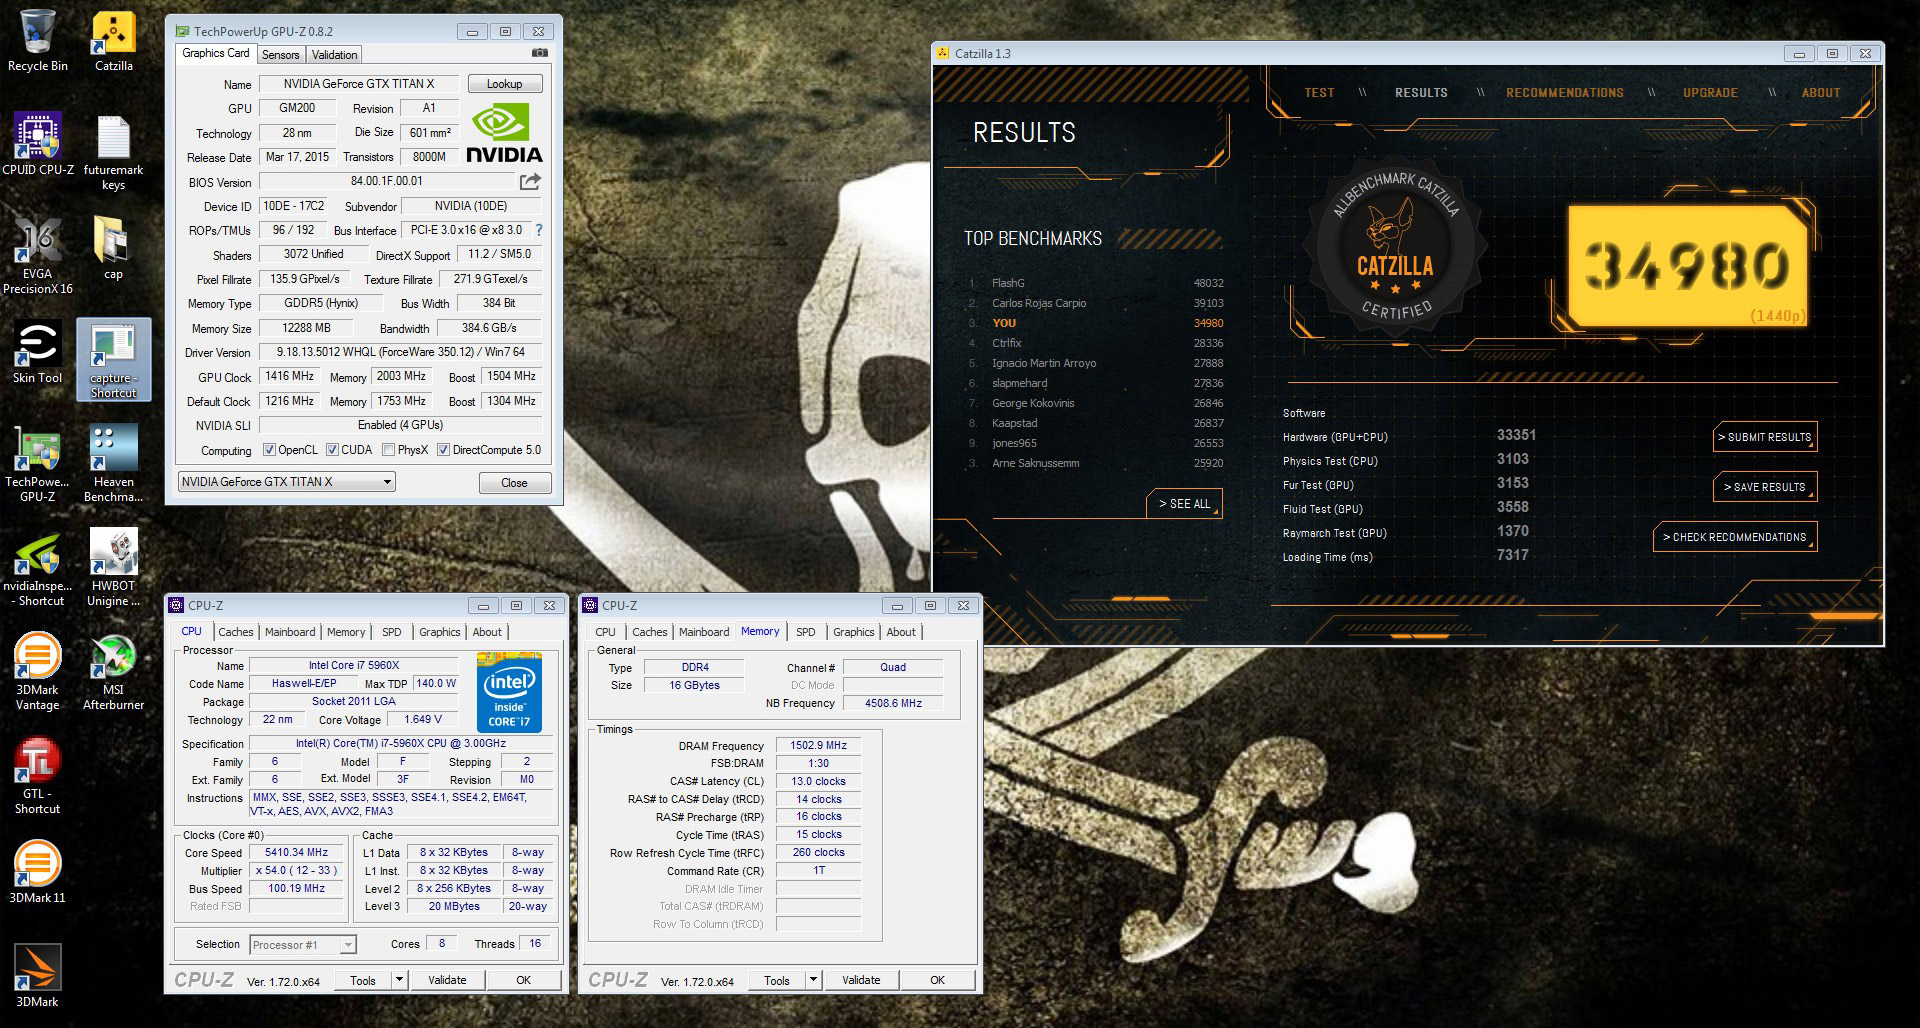Click the Catzilla Certified badge

pyautogui.click(x=1395, y=251)
